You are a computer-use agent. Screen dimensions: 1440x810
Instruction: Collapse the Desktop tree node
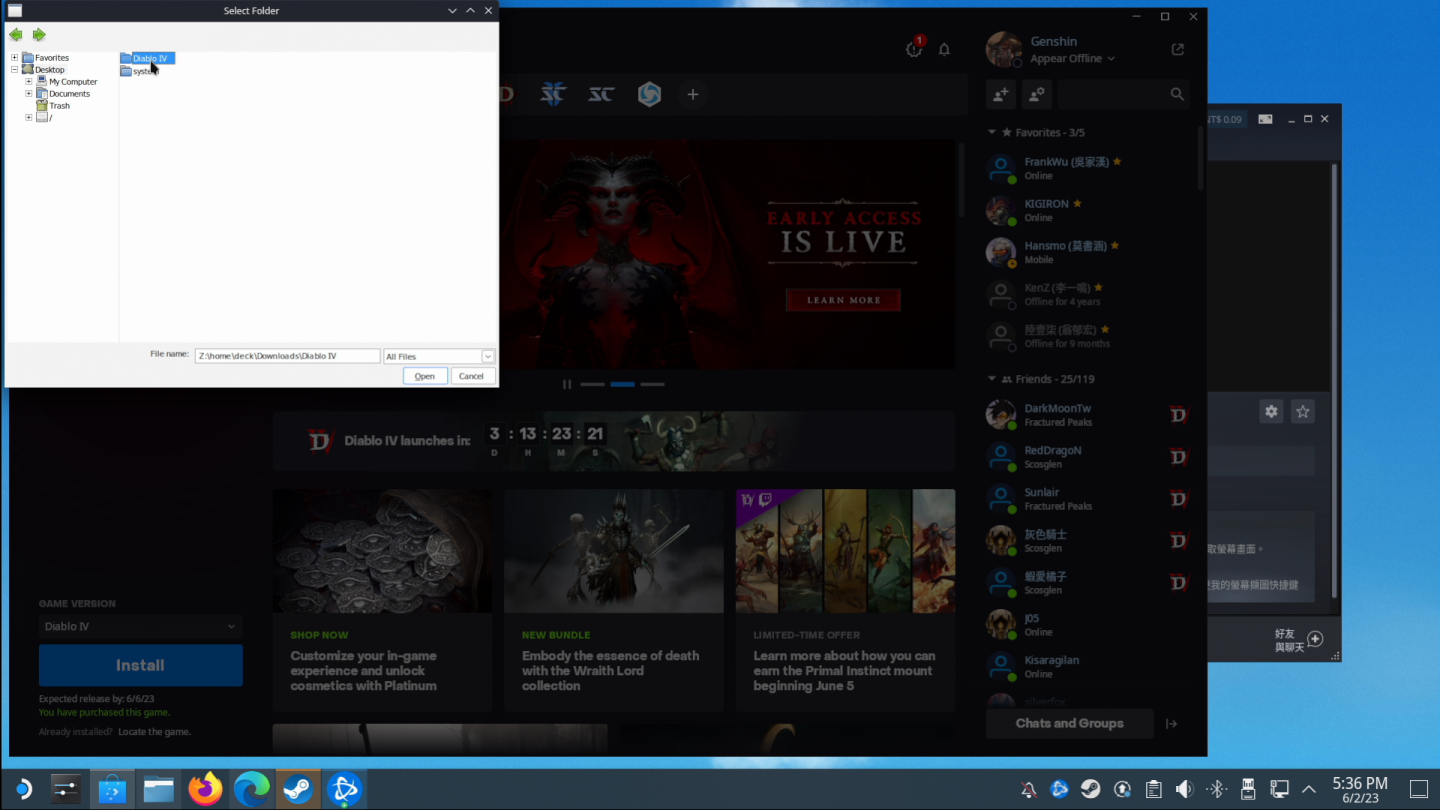(15, 70)
